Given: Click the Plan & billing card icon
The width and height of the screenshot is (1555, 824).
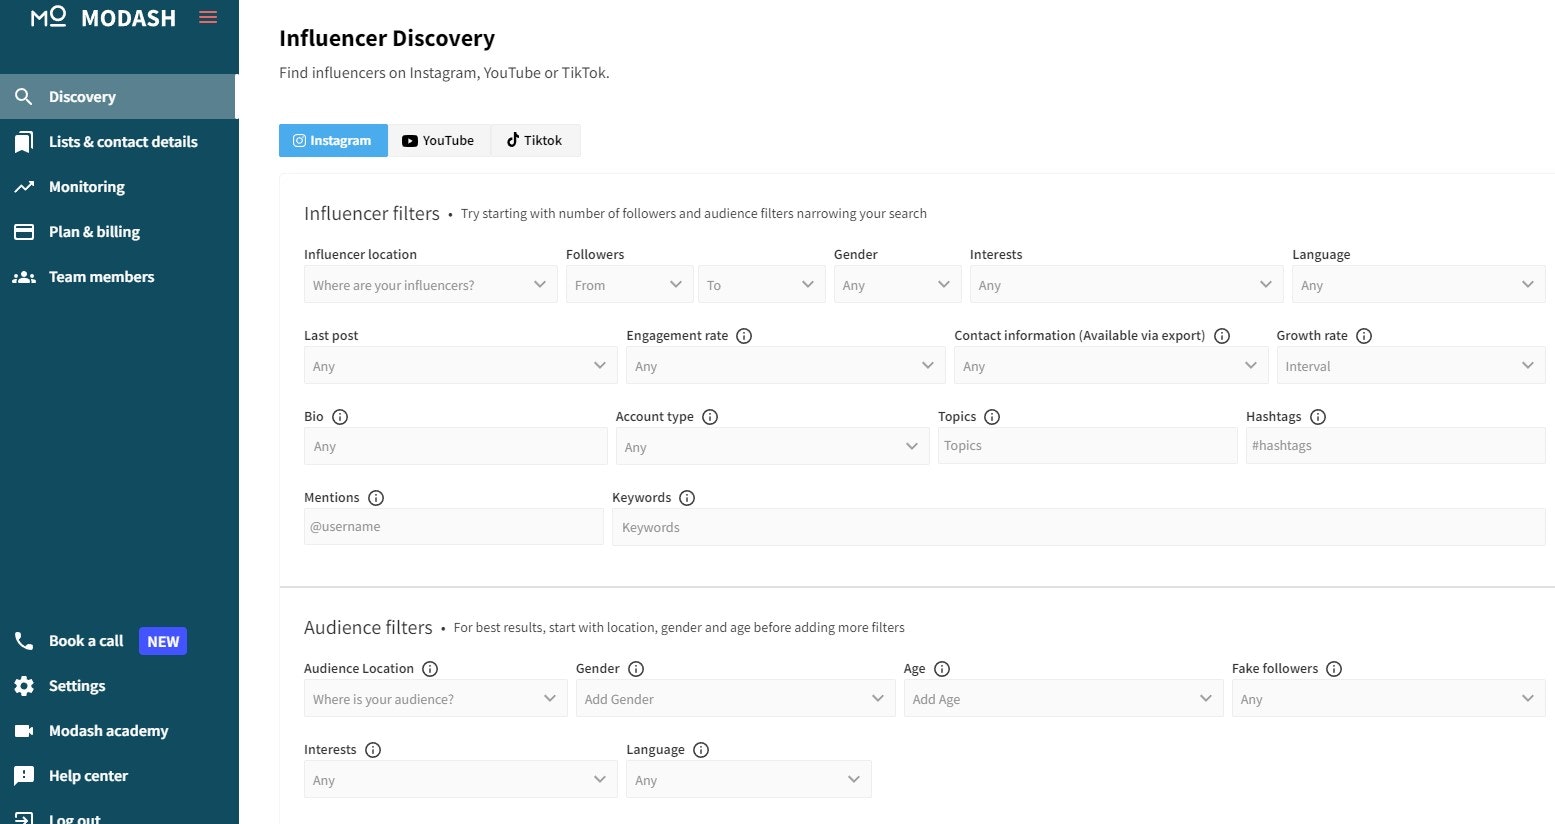Looking at the screenshot, I should (25, 231).
